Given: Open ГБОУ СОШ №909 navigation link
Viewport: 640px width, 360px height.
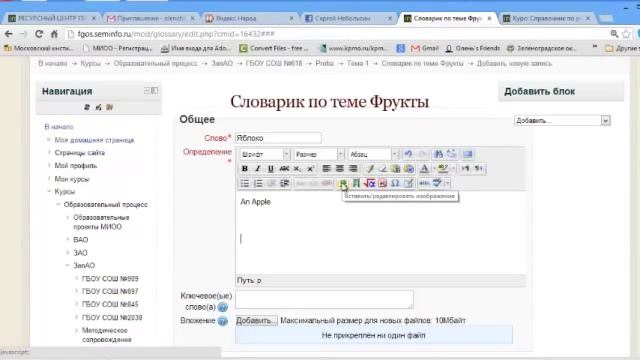Looking at the screenshot, I should pos(110,278).
